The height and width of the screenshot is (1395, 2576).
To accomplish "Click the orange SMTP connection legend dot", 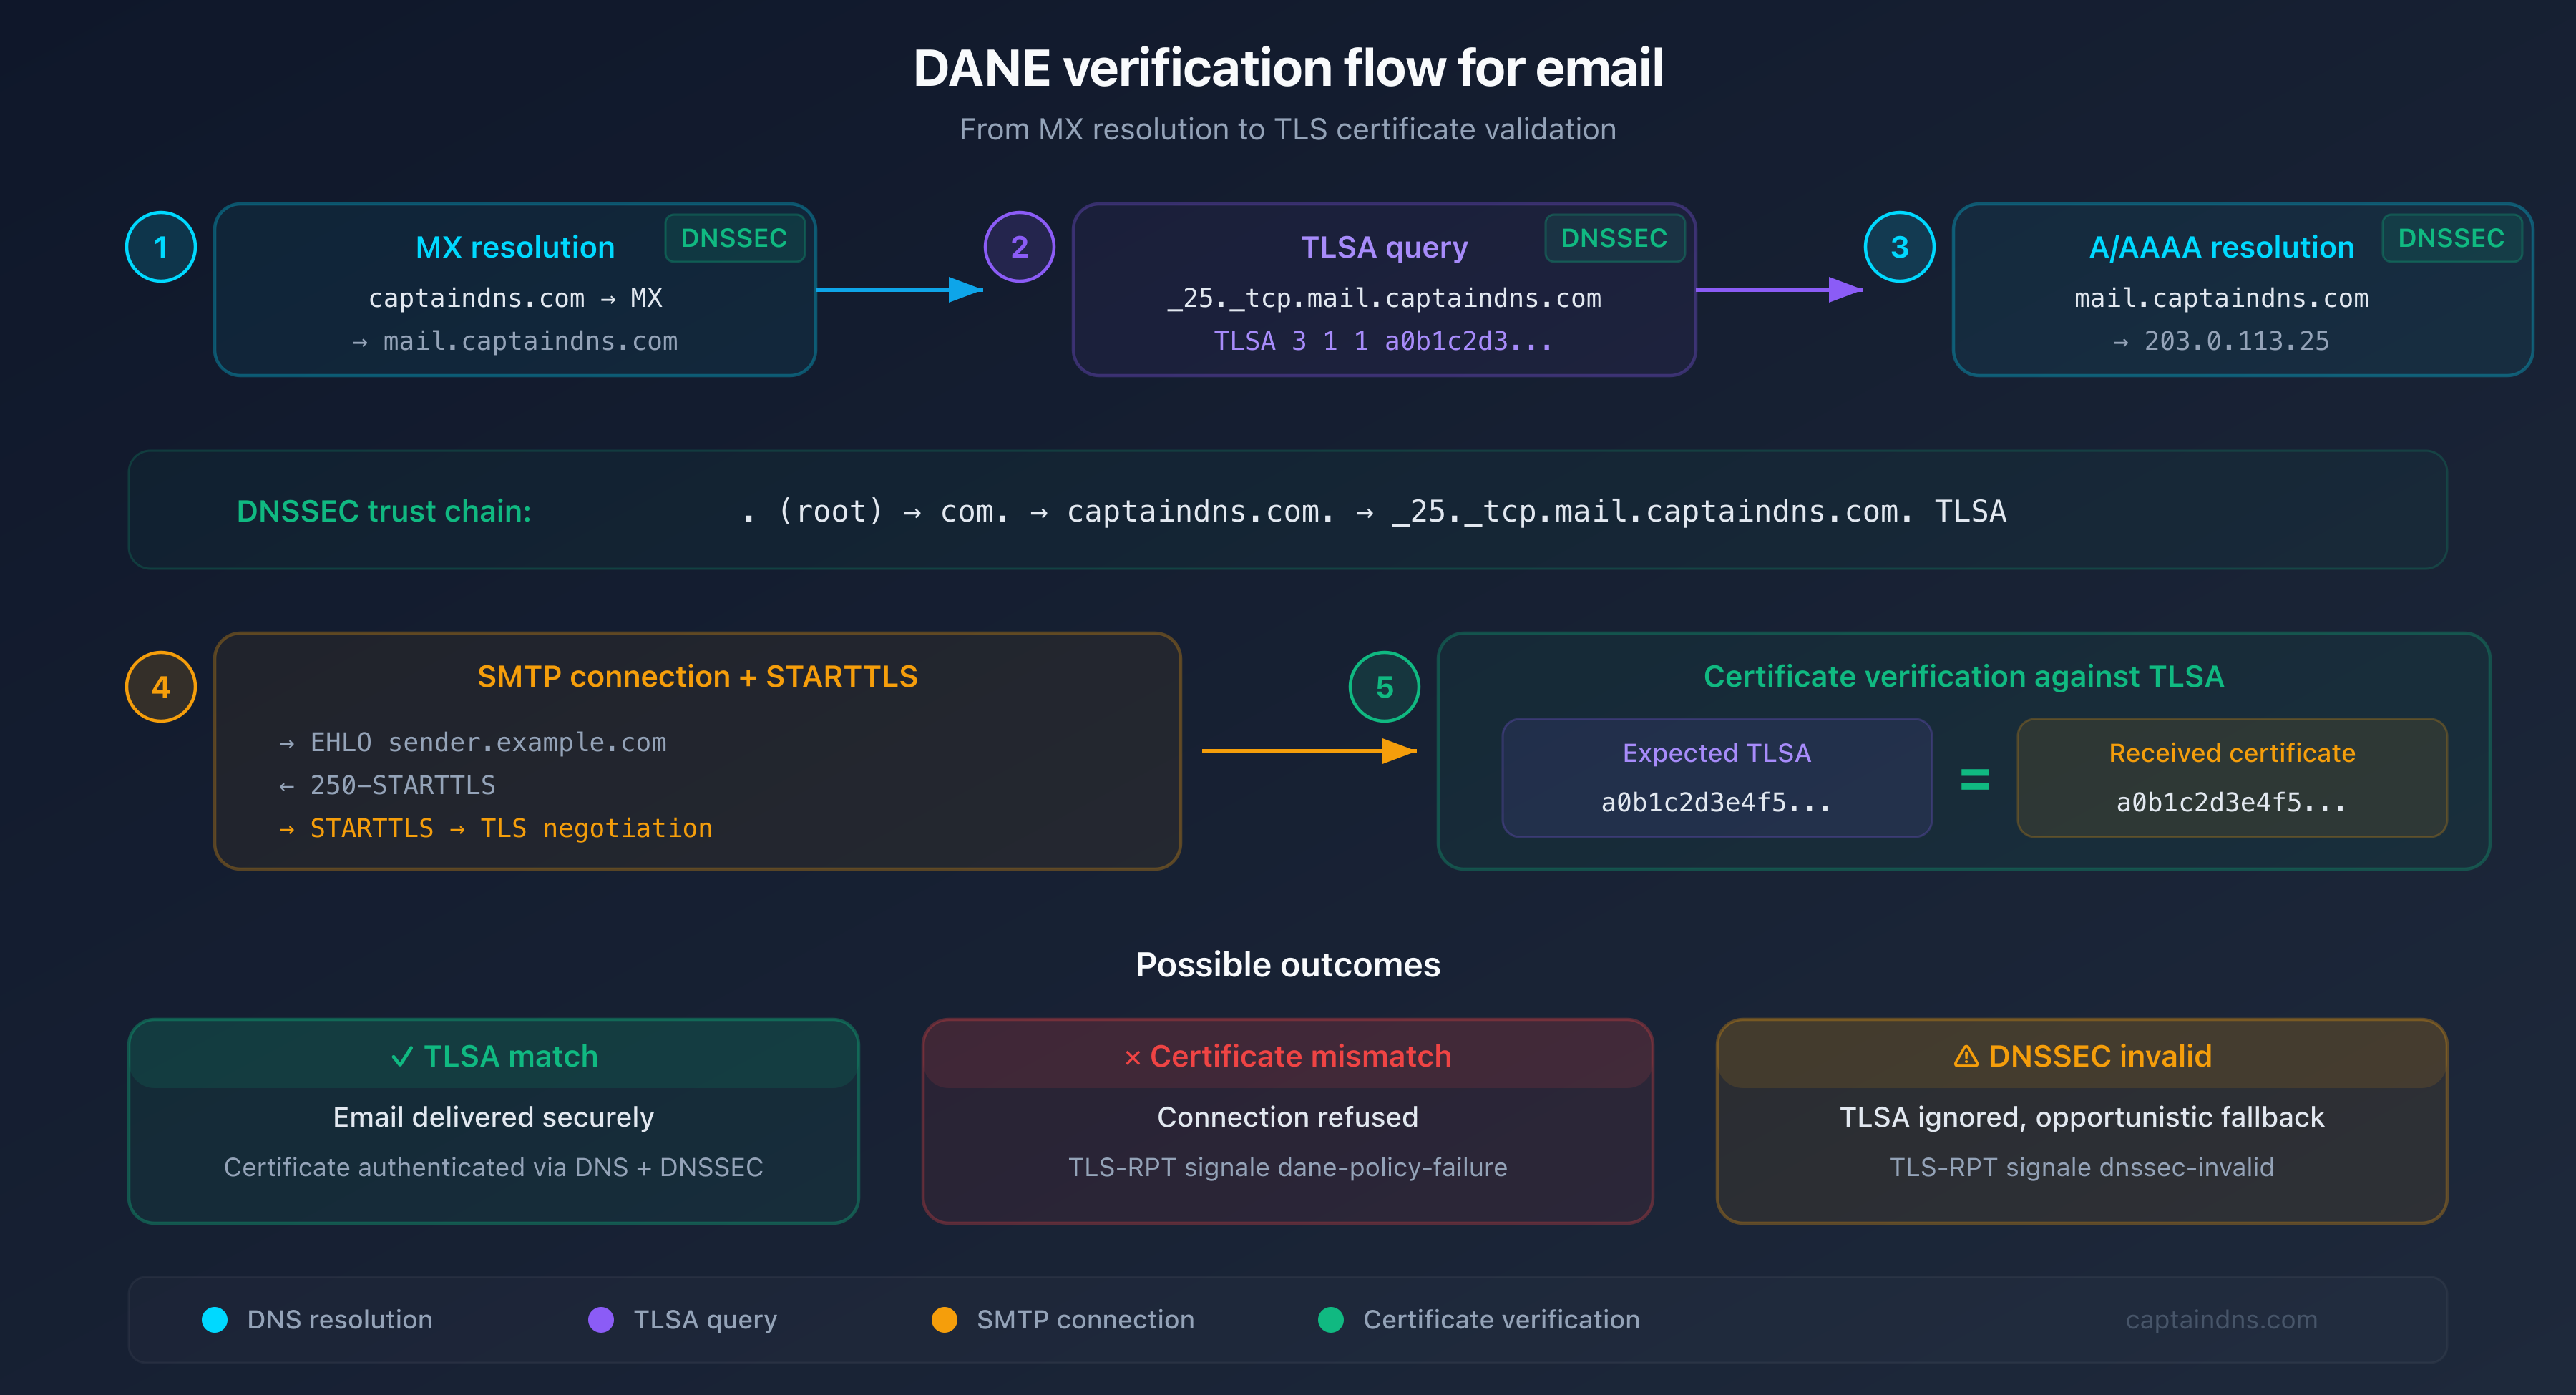I will coord(944,1319).
